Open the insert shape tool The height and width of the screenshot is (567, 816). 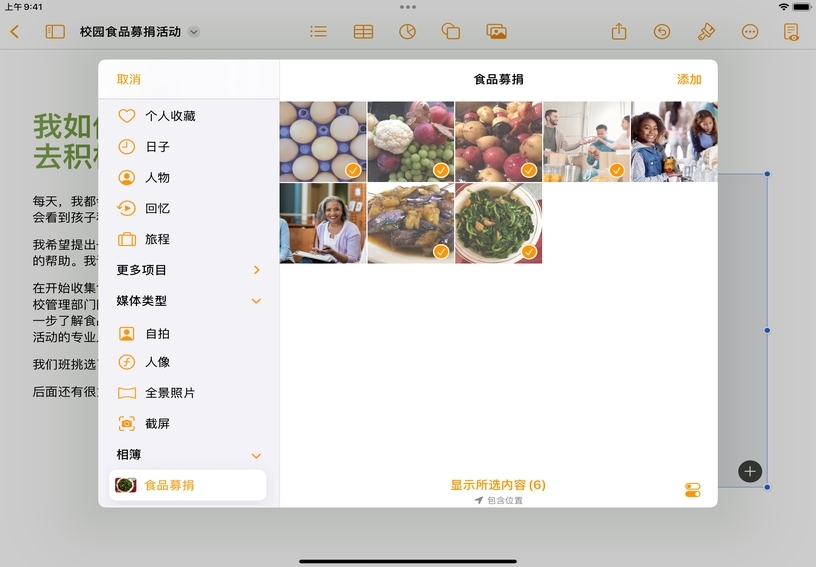(451, 32)
